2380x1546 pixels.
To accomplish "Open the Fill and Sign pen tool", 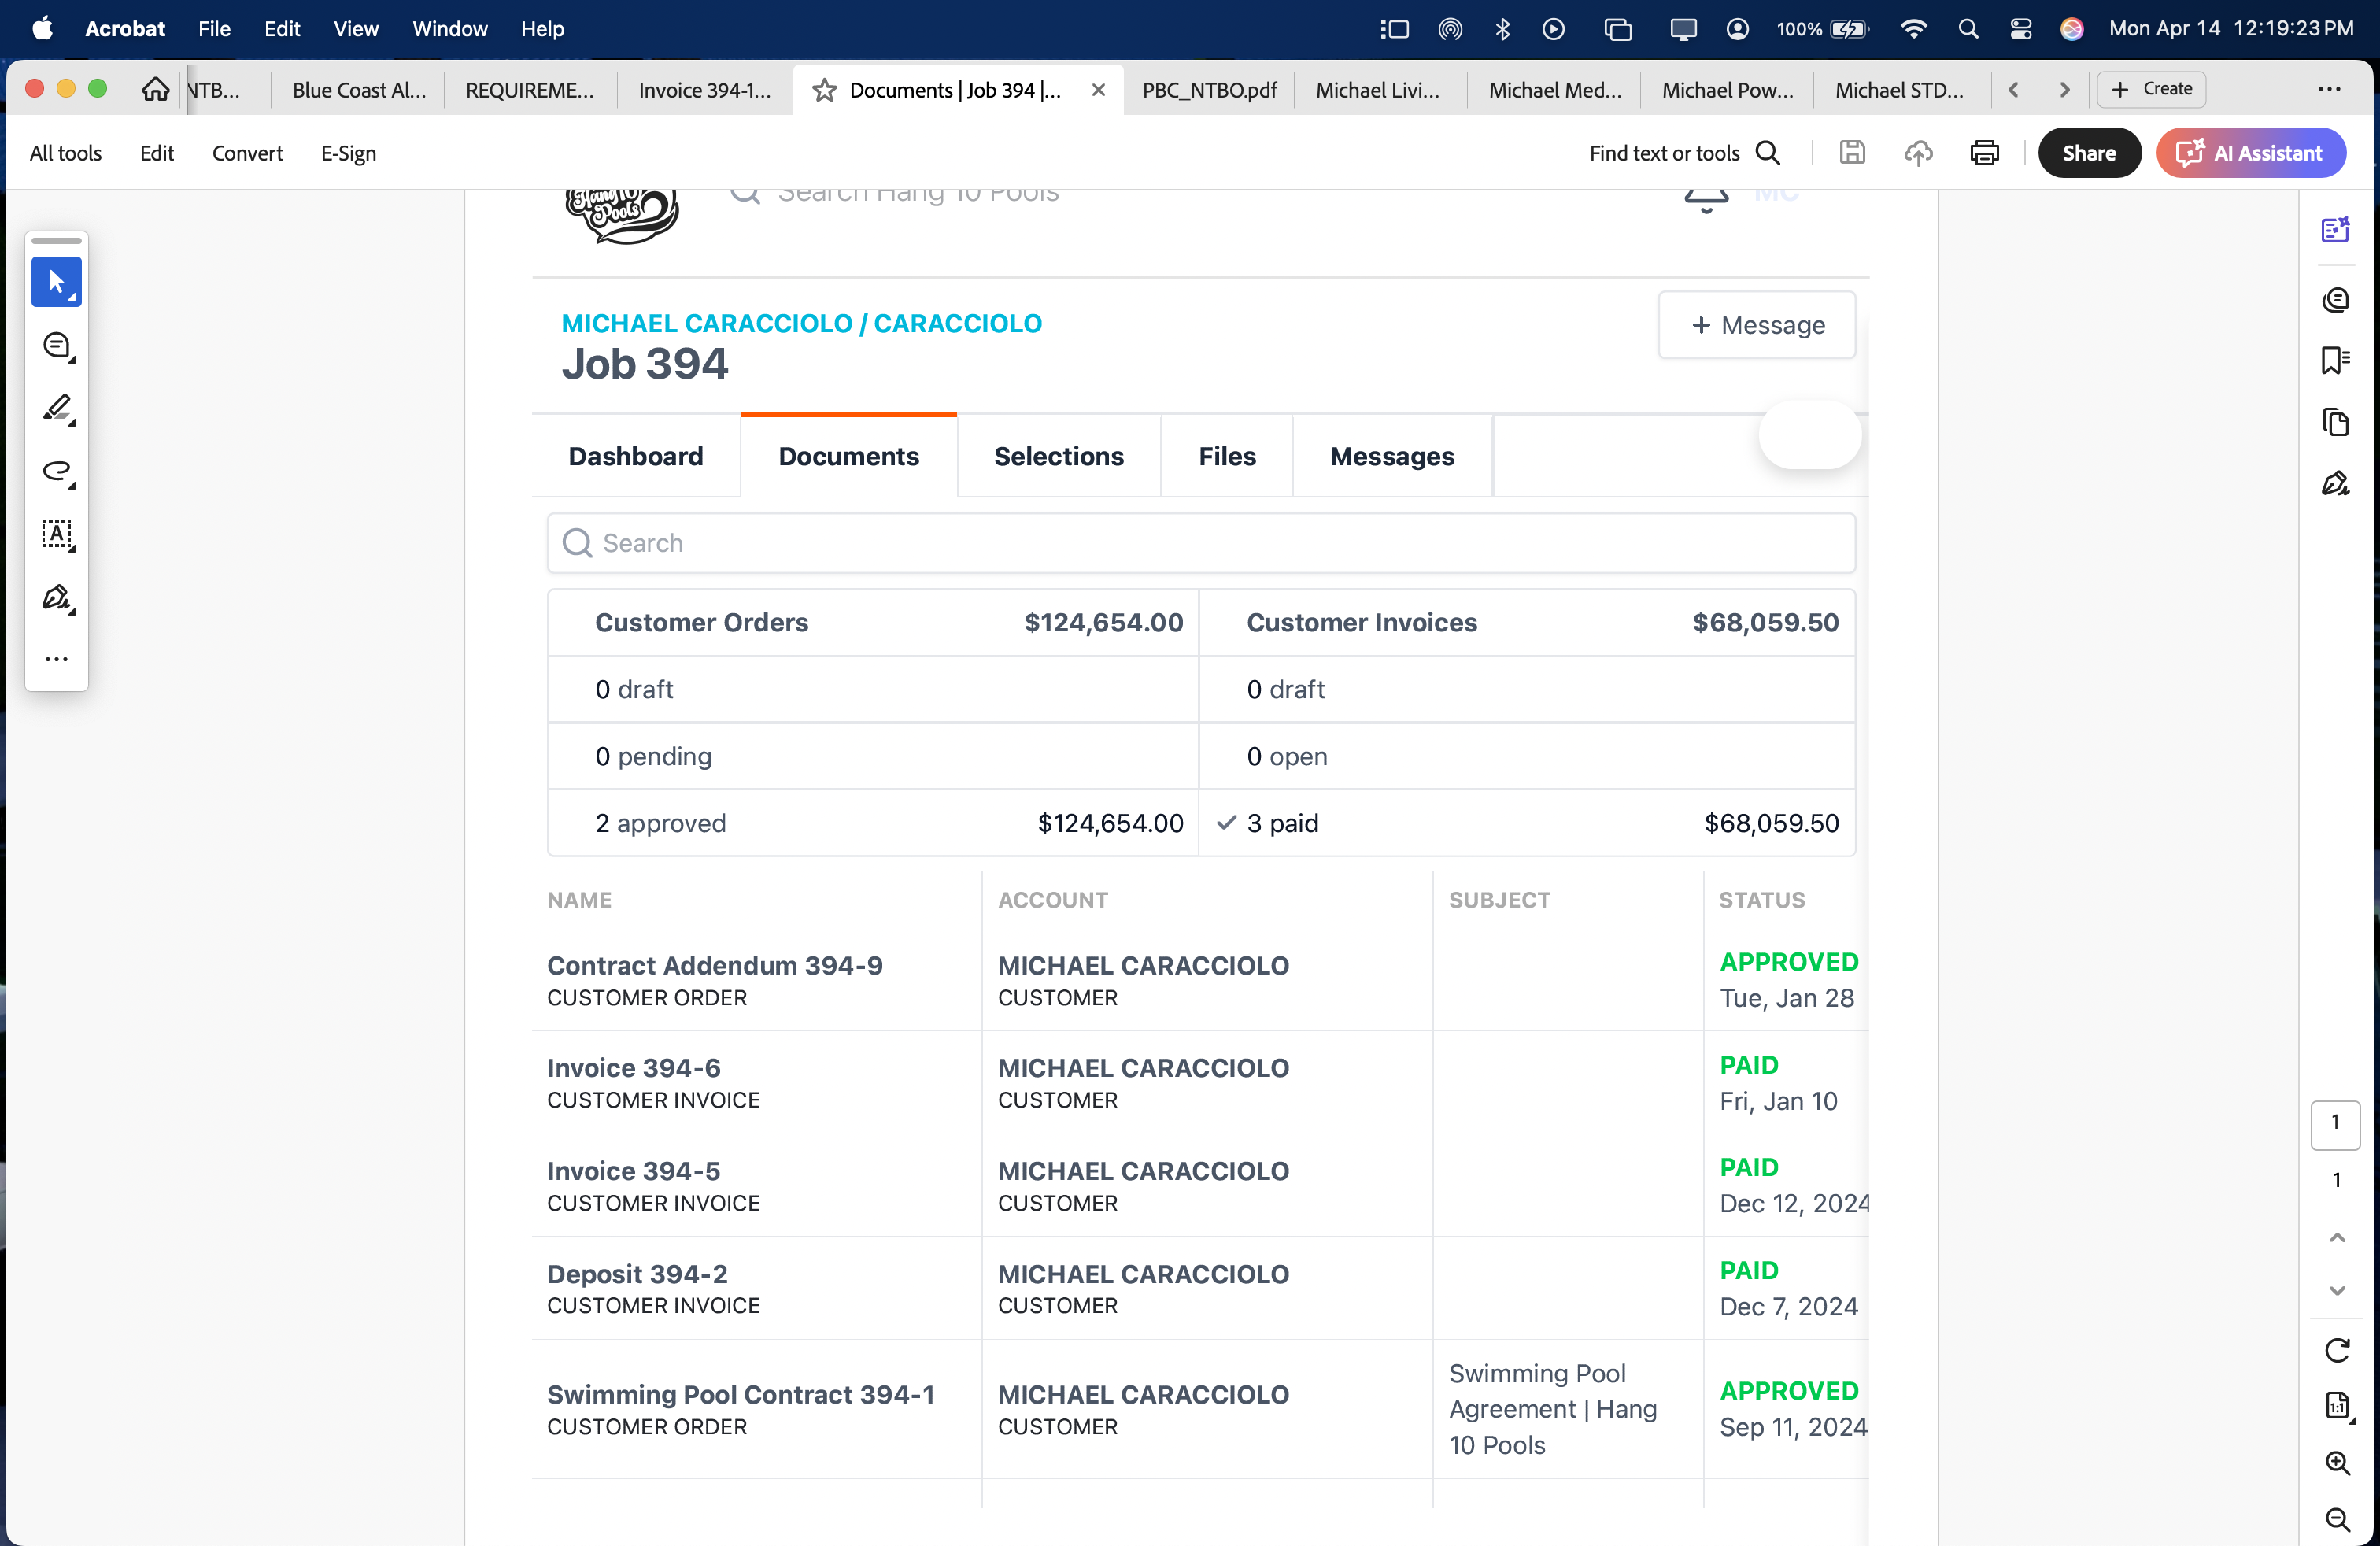I will [56, 598].
